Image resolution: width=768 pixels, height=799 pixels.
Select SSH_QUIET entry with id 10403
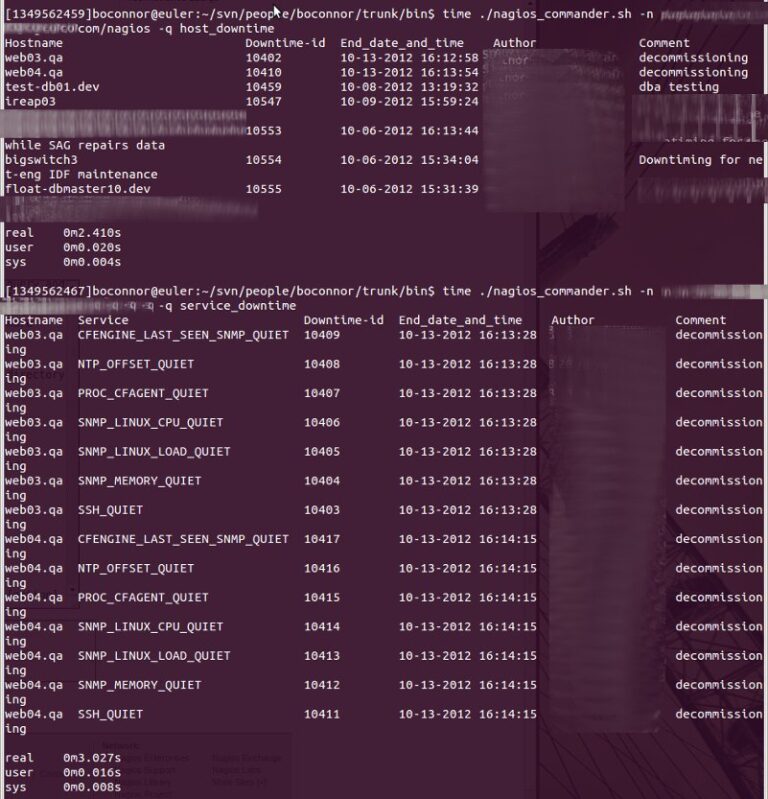[111, 510]
